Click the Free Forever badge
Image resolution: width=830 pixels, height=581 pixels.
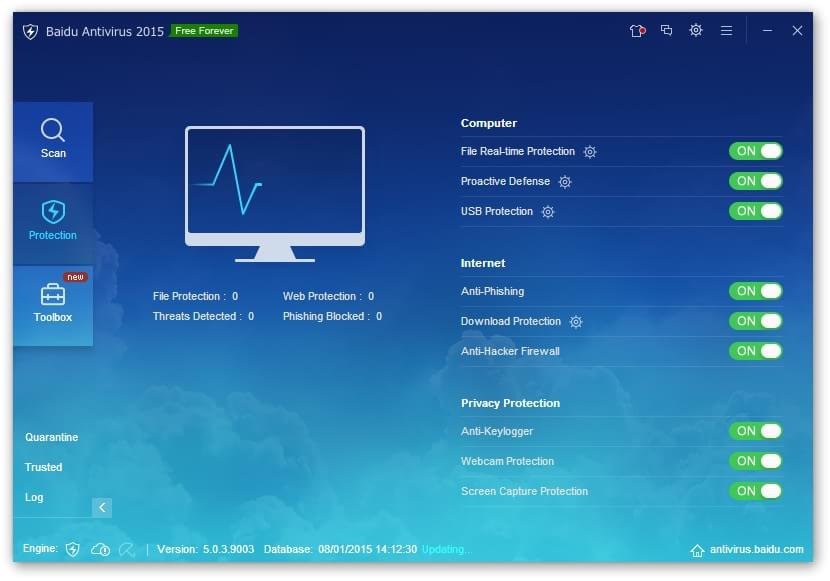click(204, 31)
